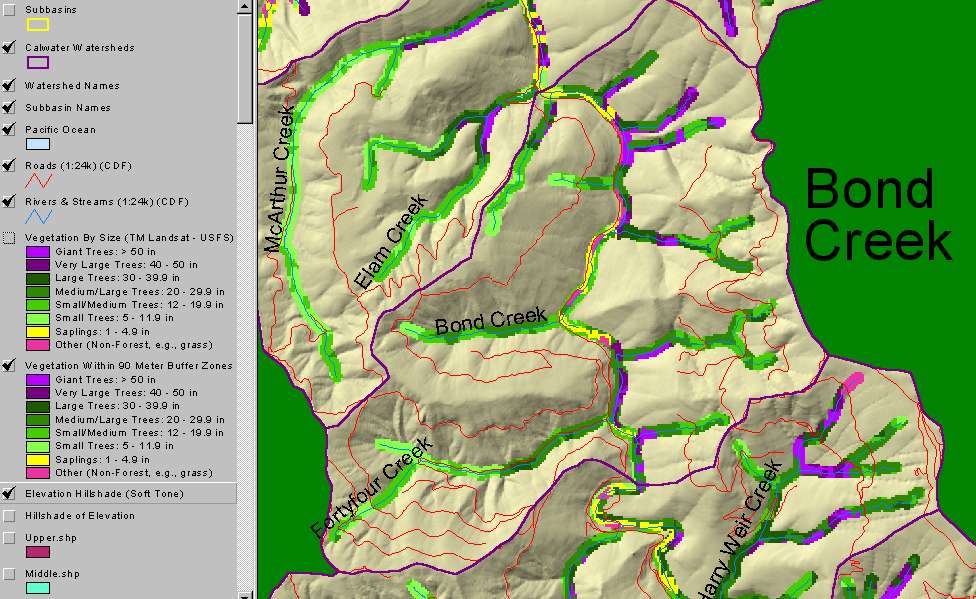Select the Roads (1:24k) (CDF) layer label
The image size is (976, 599).
[x=78, y=166]
